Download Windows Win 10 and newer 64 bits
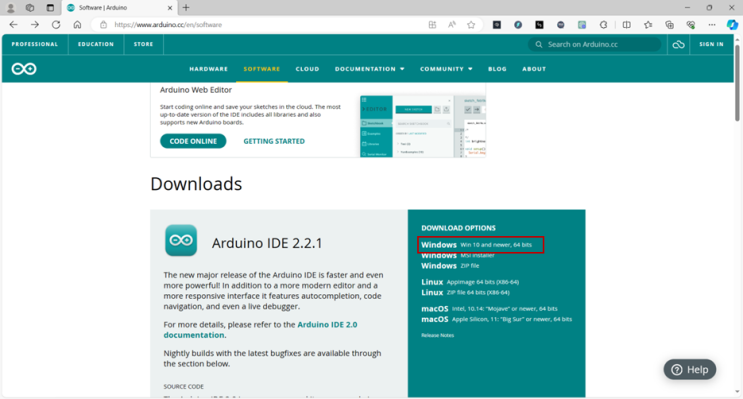743x399 pixels. point(476,245)
